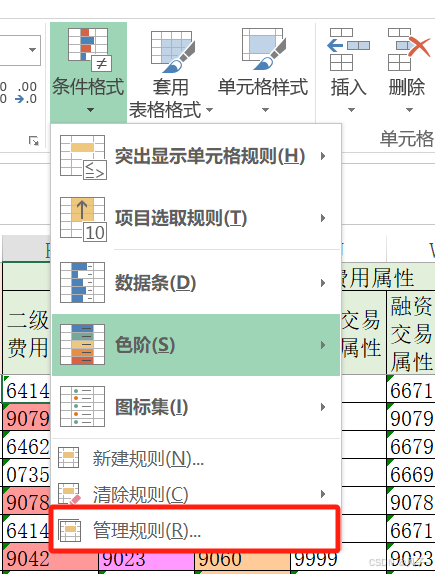
Task: Click the 插入 insert cells icon
Action: point(348,49)
